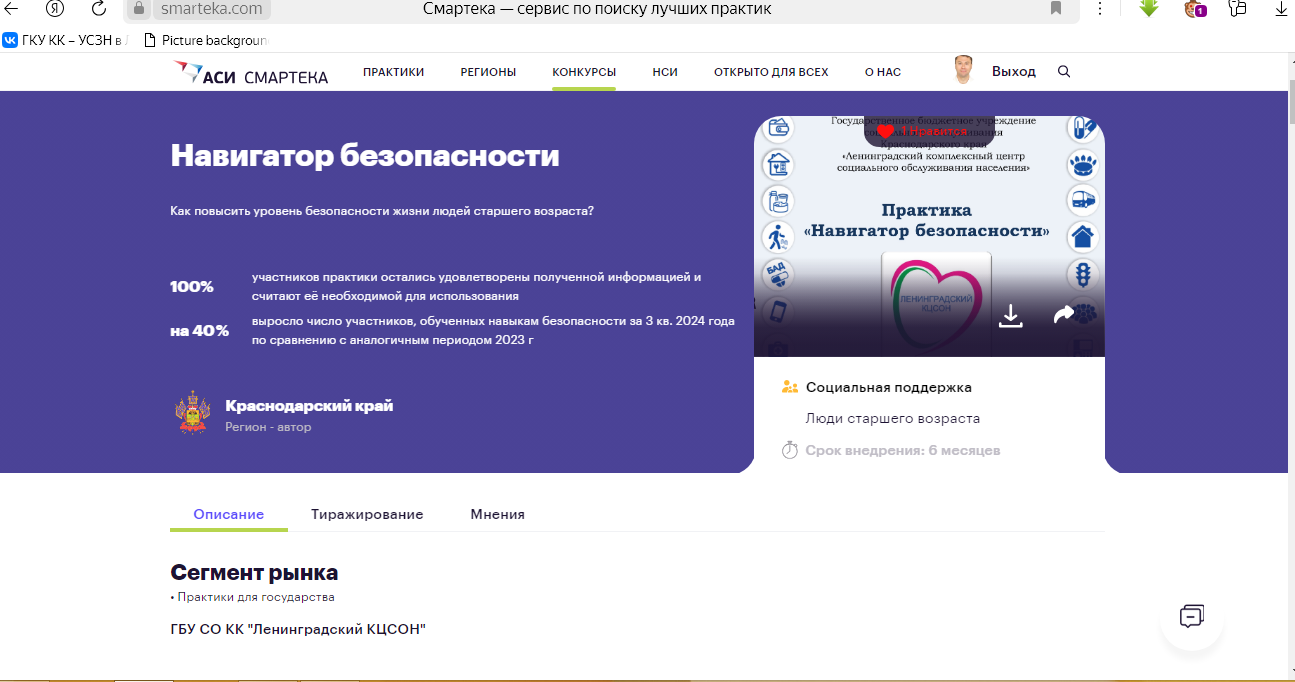Open the НСИ menu item

tap(665, 72)
